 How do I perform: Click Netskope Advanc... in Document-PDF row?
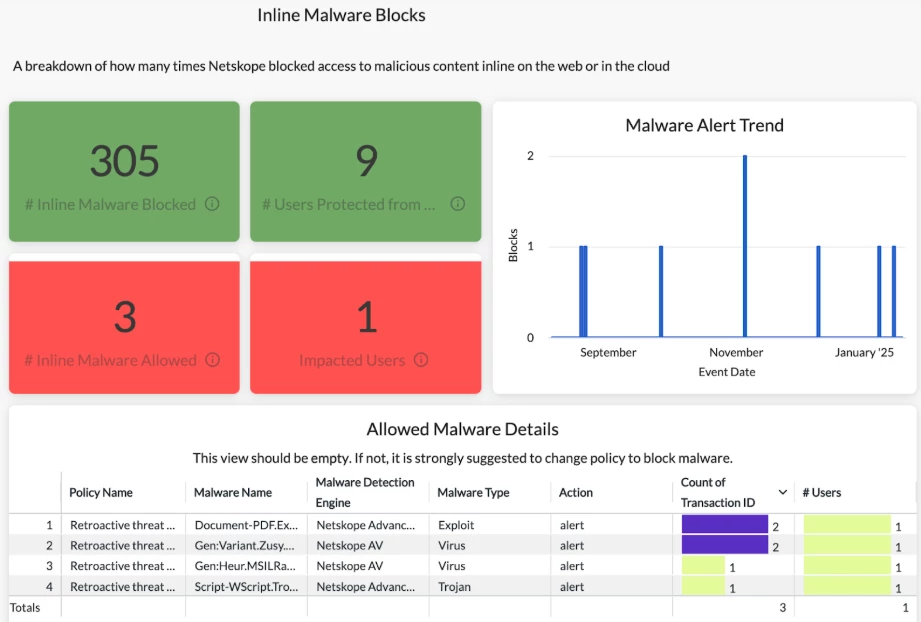pyautogui.click(x=365, y=525)
